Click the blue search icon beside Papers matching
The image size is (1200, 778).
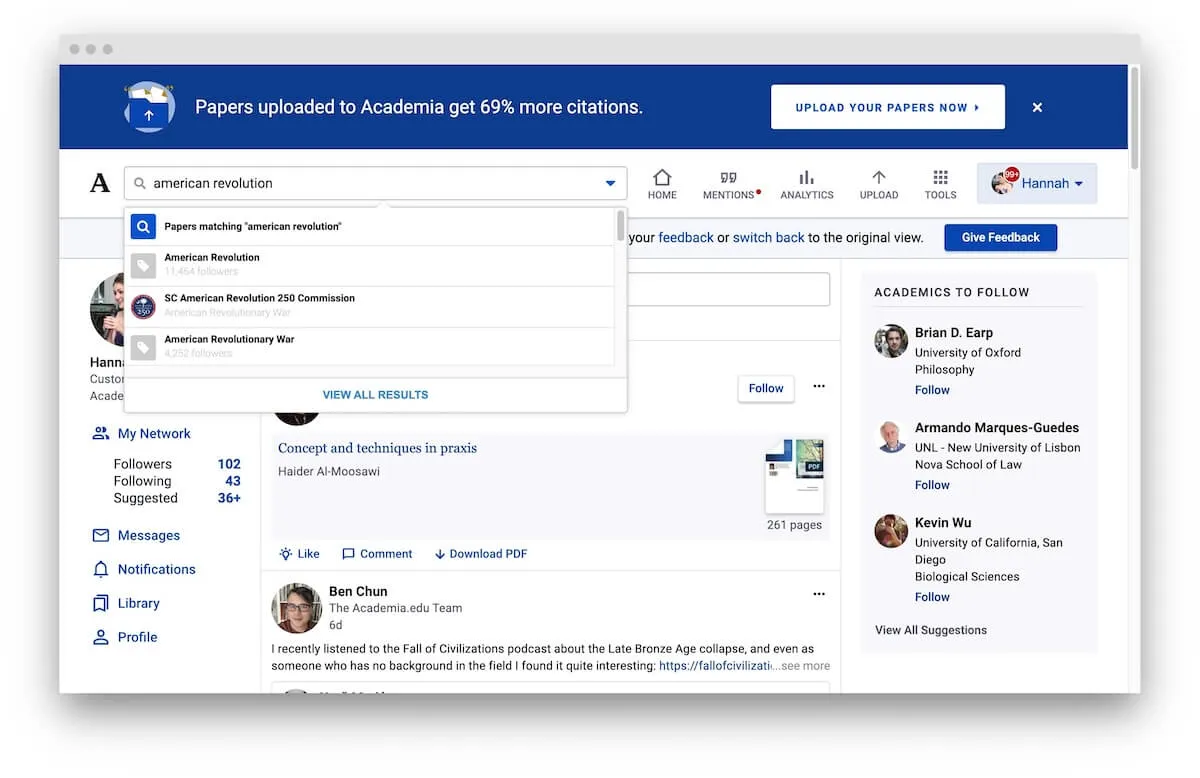tap(144, 227)
